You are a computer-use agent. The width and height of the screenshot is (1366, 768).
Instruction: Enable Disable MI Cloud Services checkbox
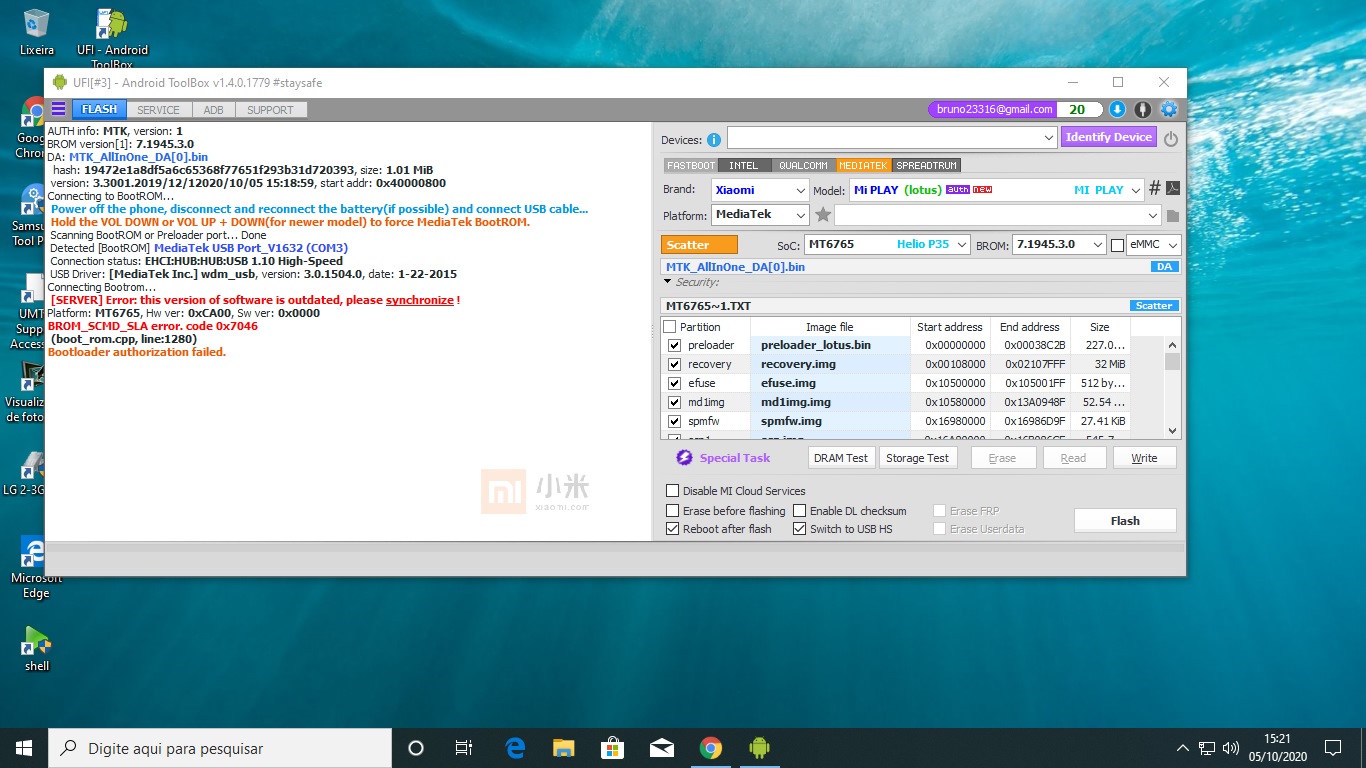coord(672,491)
